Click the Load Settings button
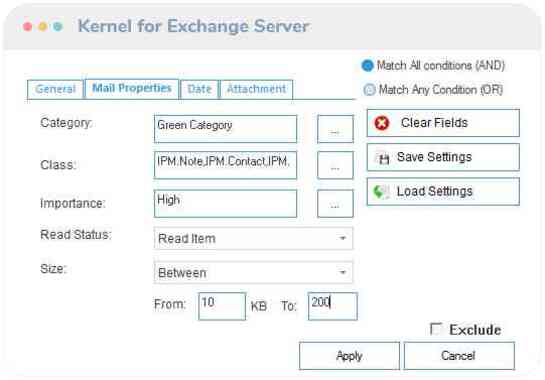This screenshot has height=380, width=545. [x=443, y=192]
